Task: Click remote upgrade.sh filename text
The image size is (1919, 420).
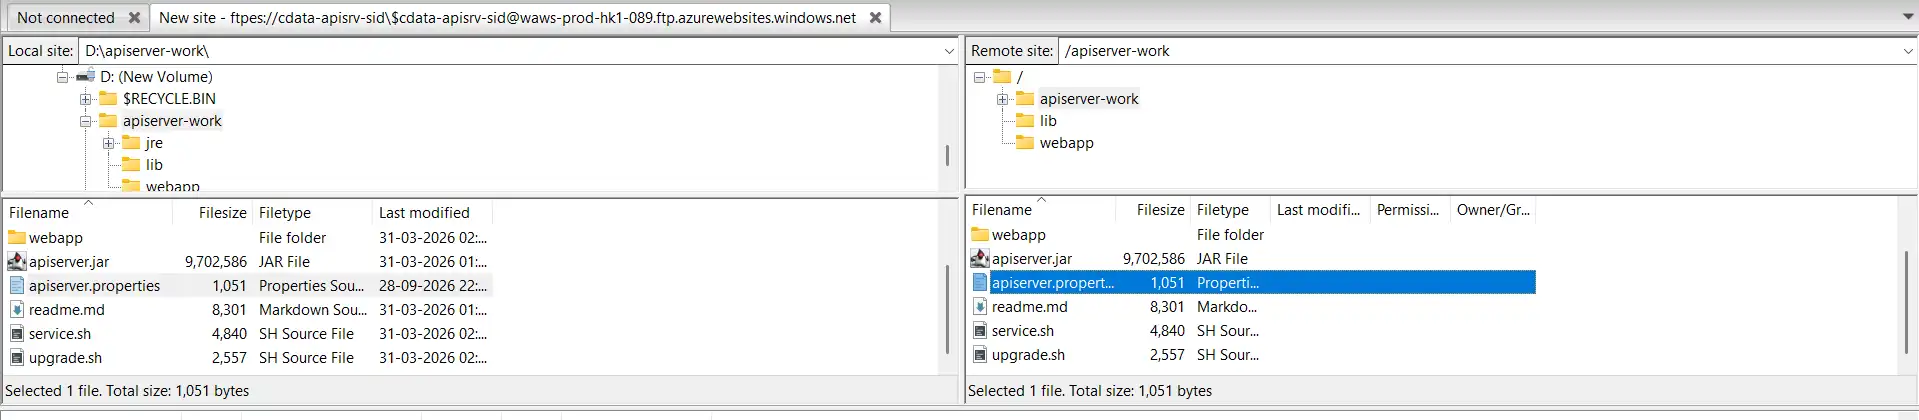Action: [1028, 355]
